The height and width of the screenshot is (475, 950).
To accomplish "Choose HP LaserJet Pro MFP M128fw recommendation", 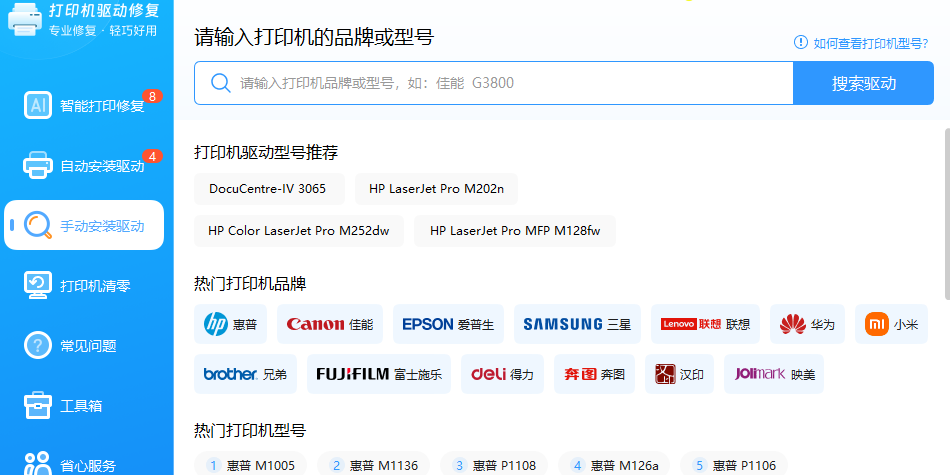I will click(515, 230).
